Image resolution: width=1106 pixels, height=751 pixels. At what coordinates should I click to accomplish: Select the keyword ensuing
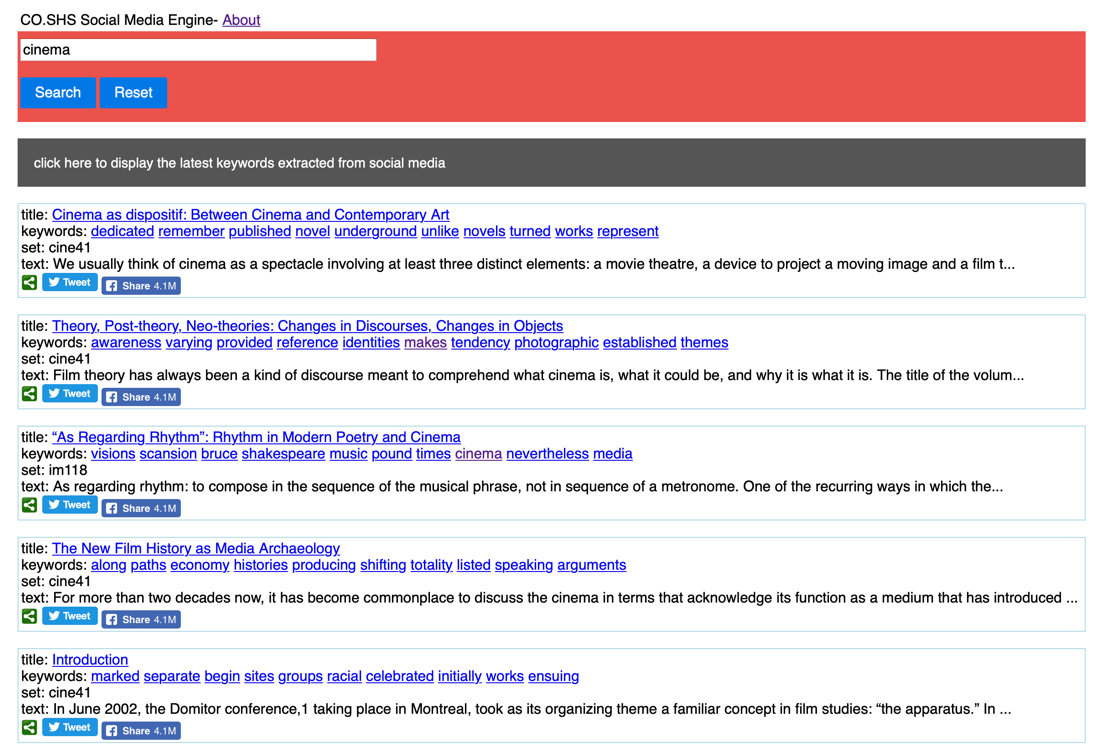coord(554,676)
